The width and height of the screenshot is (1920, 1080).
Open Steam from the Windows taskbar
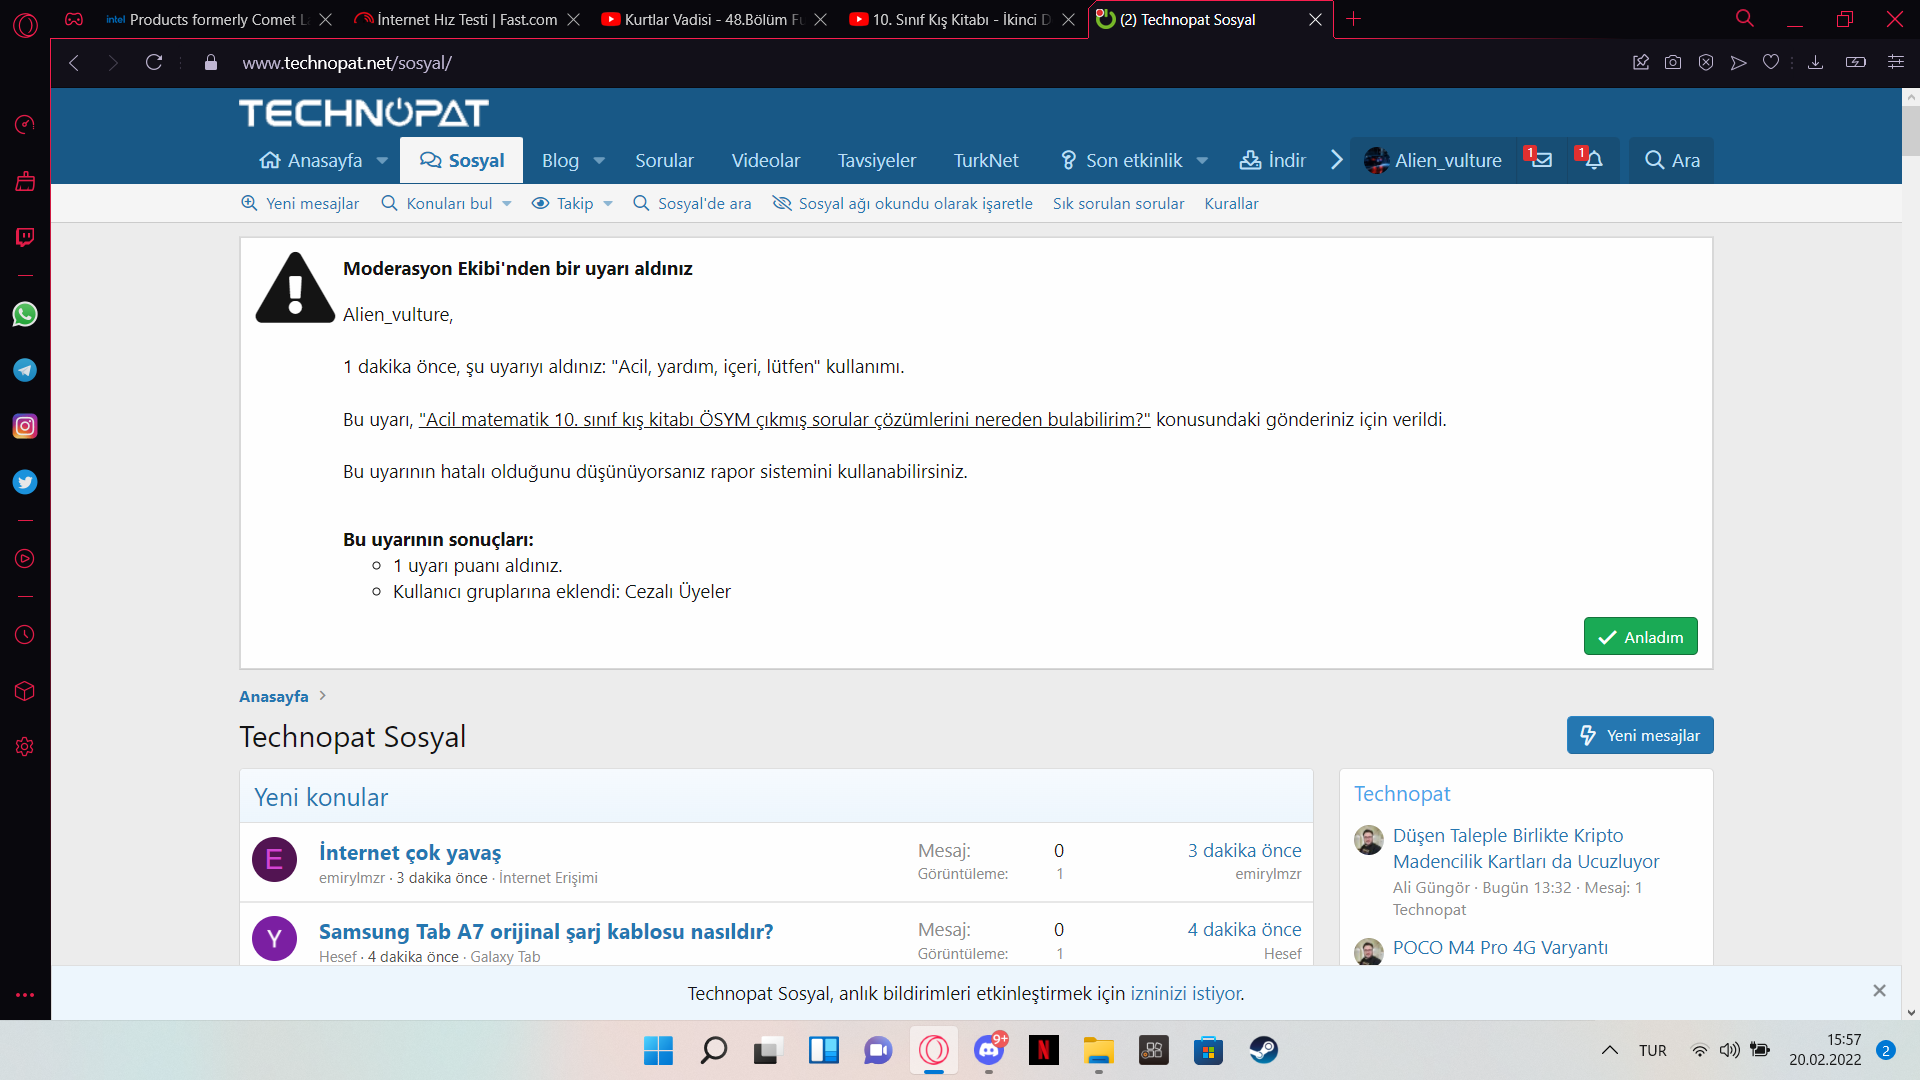click(1263, 1050)
